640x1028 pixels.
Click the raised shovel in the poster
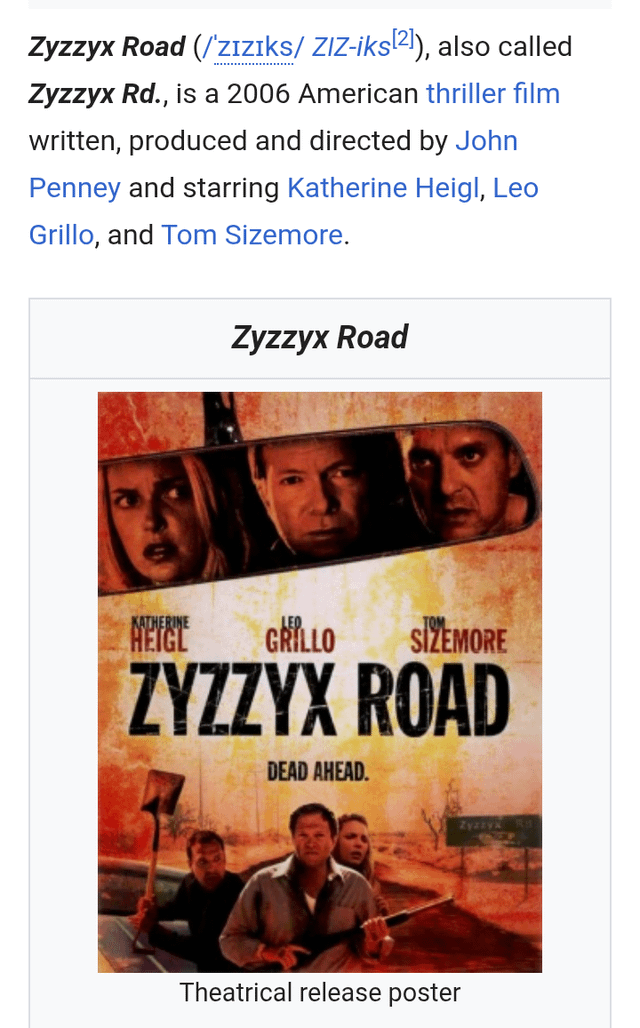tap(157, 846)
